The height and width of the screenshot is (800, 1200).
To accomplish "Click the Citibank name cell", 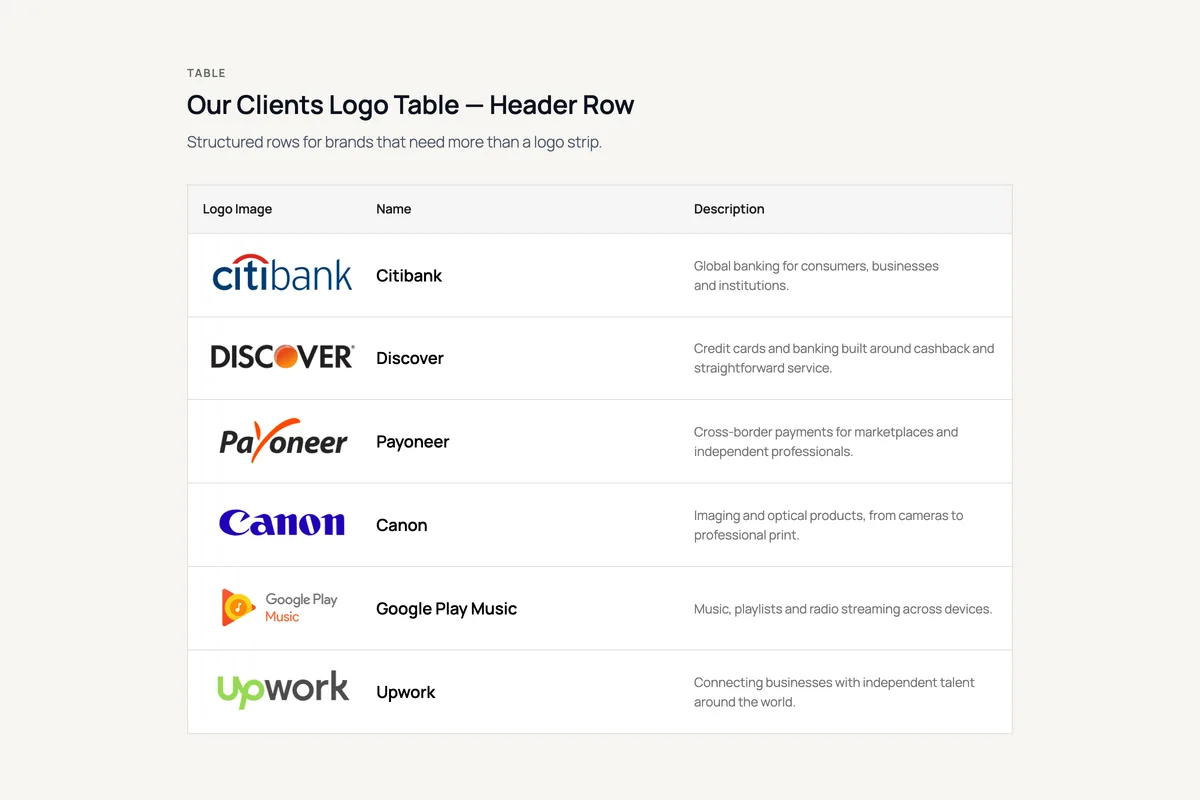I will tap(409, 276).
